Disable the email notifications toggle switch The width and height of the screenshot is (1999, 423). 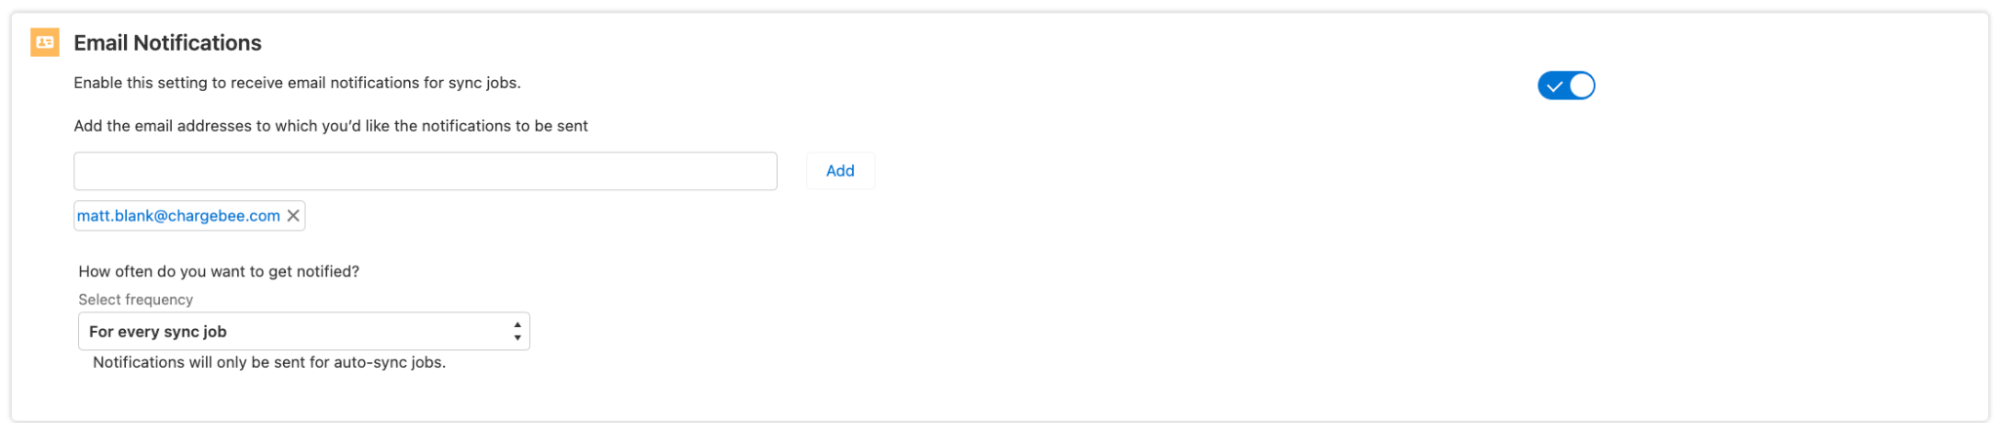click(x=1566, y=86)
